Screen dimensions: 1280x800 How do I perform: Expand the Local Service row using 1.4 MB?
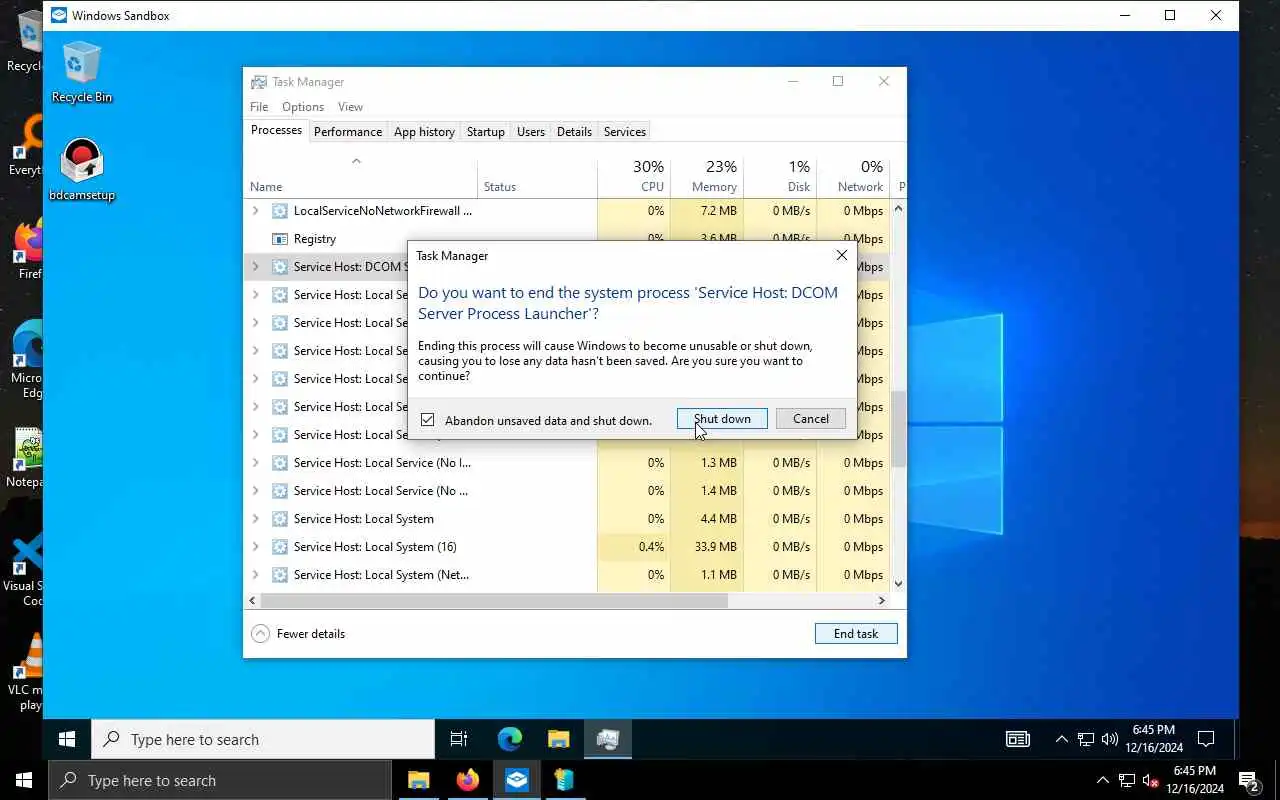coord(255,491)
